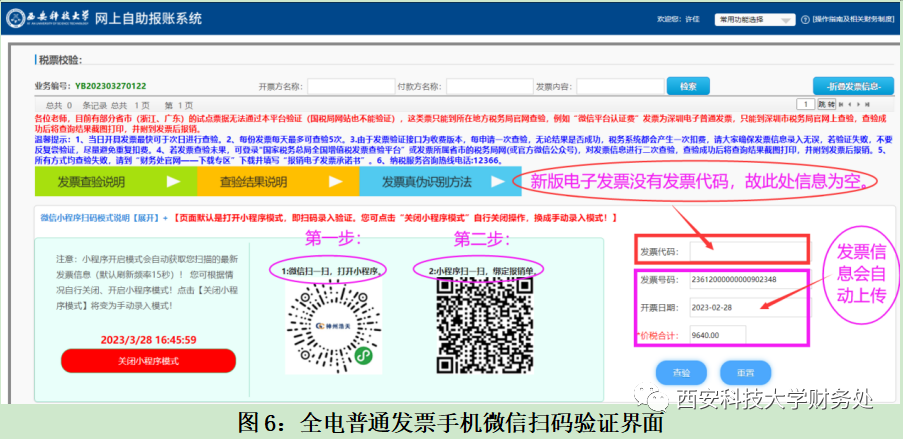Focus the 付款方名称 input field
This screenshot has width=903, height=439.
coord(490,86)
